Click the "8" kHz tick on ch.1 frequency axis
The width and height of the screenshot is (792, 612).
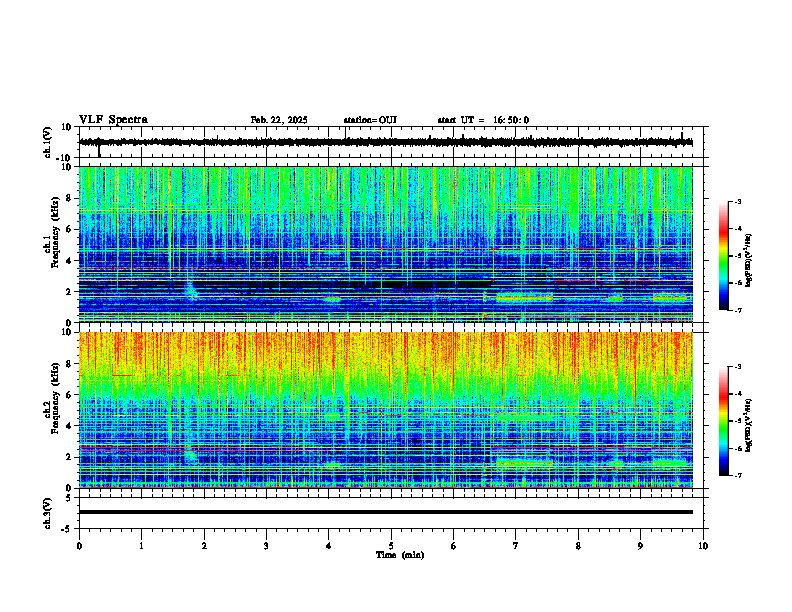coord(69,198)
